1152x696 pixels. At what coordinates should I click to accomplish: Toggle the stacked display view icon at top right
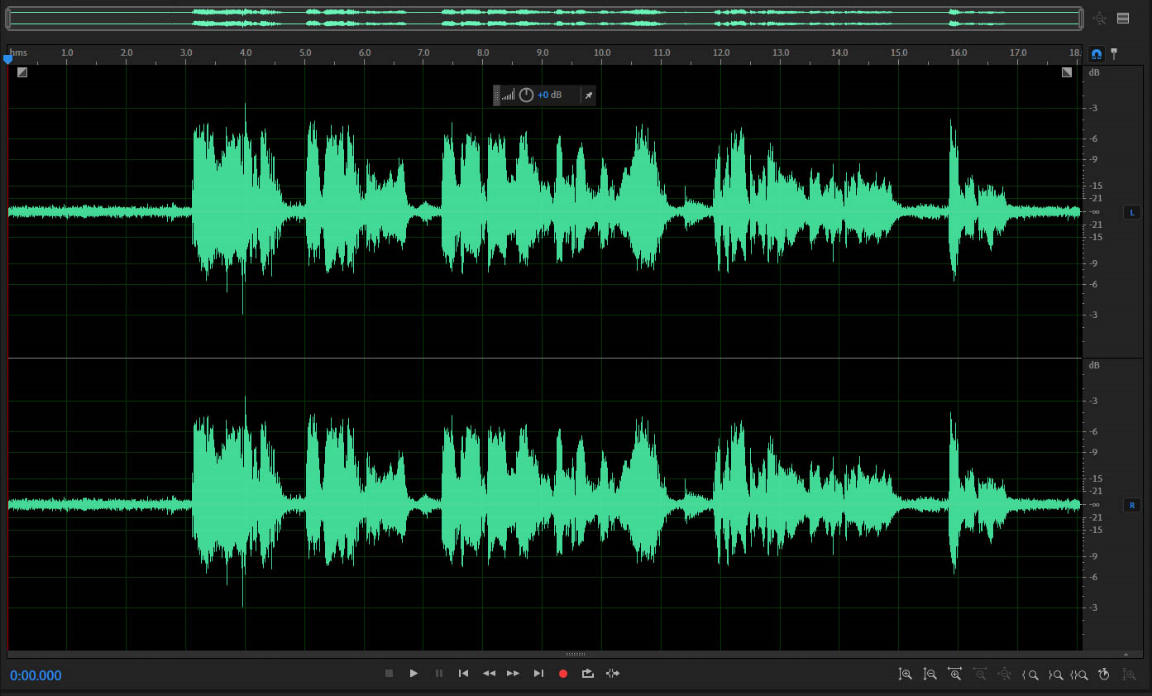tap(1123, 18)
